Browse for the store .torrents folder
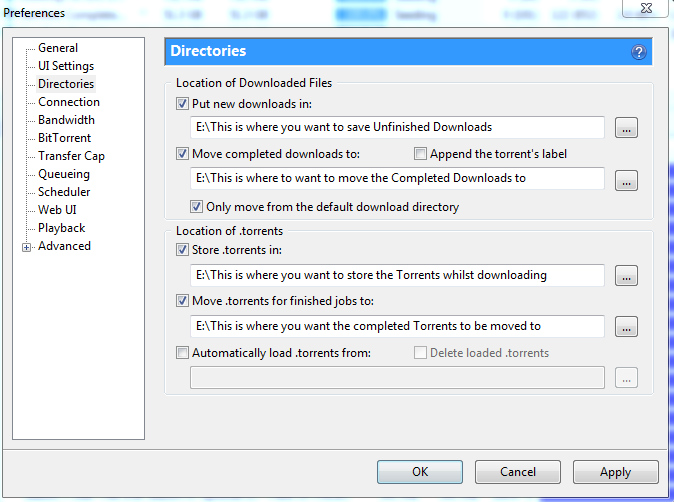The width and height of the screenshot is (674, 502). click(626, 276)
